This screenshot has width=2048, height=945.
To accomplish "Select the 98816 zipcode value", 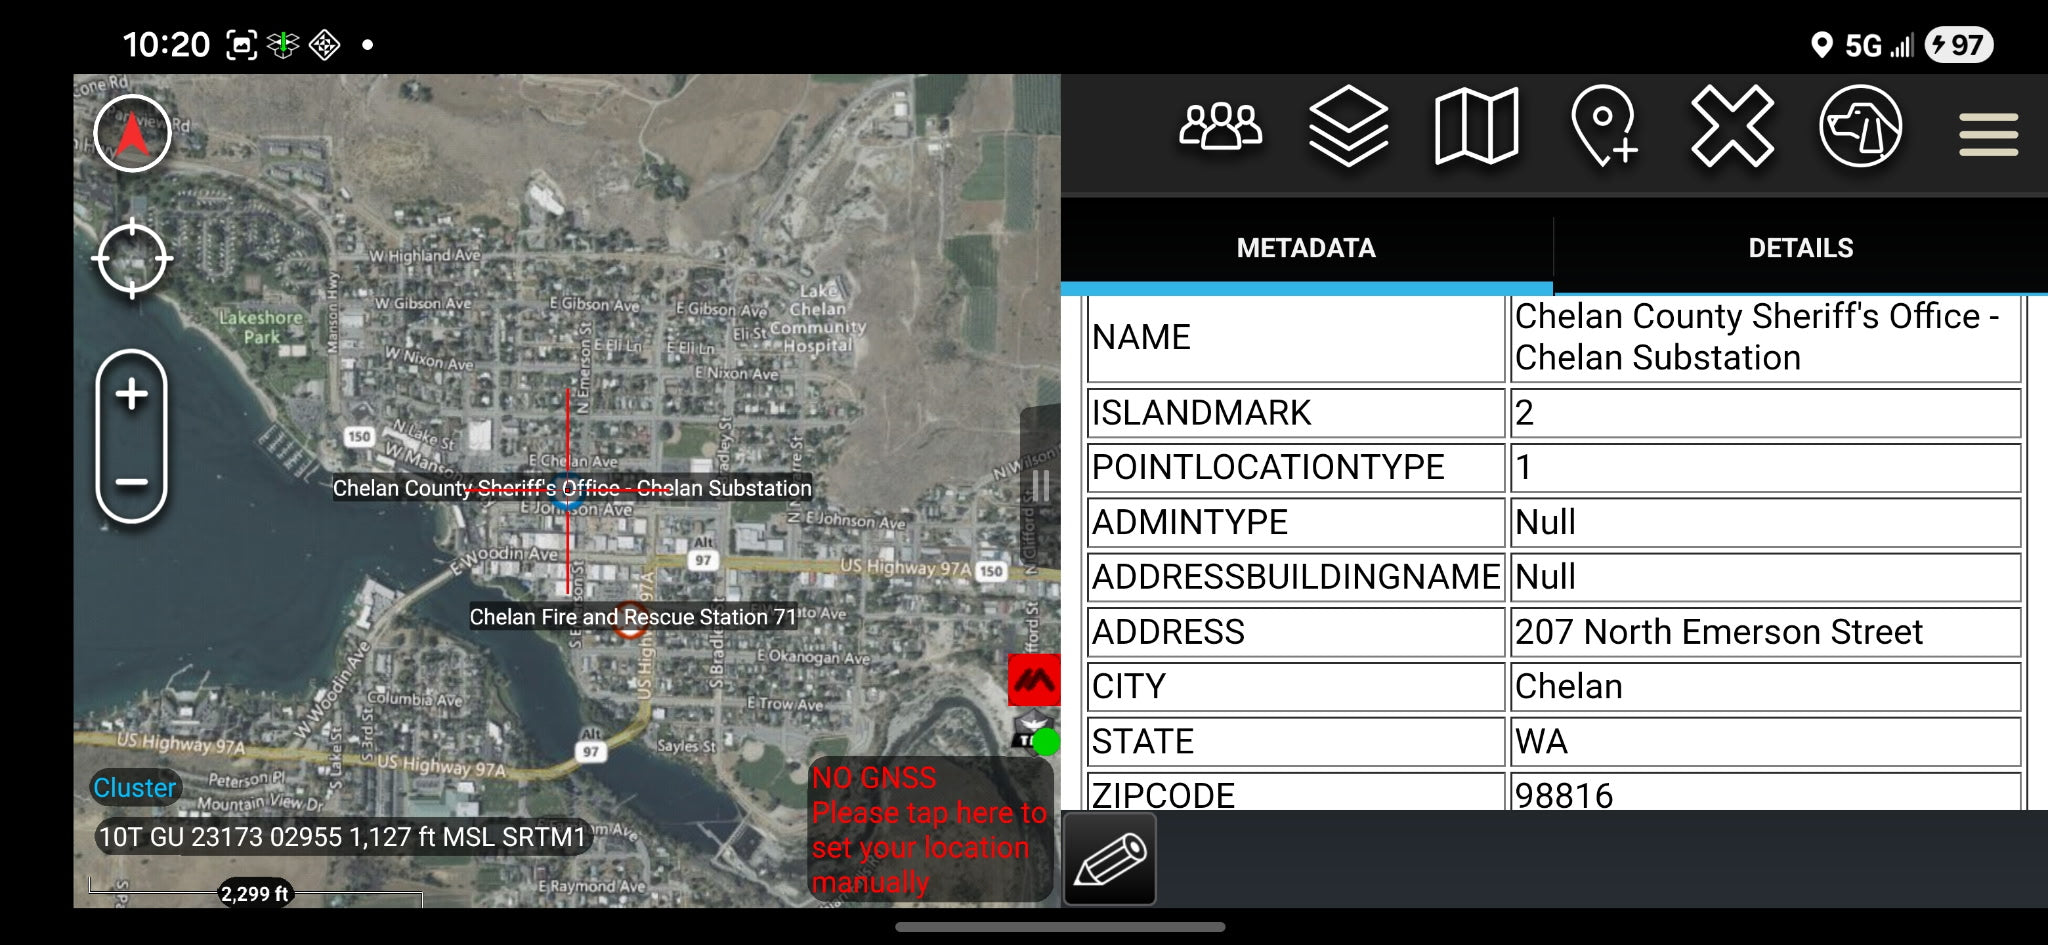I will click(x=1765, y=792).
